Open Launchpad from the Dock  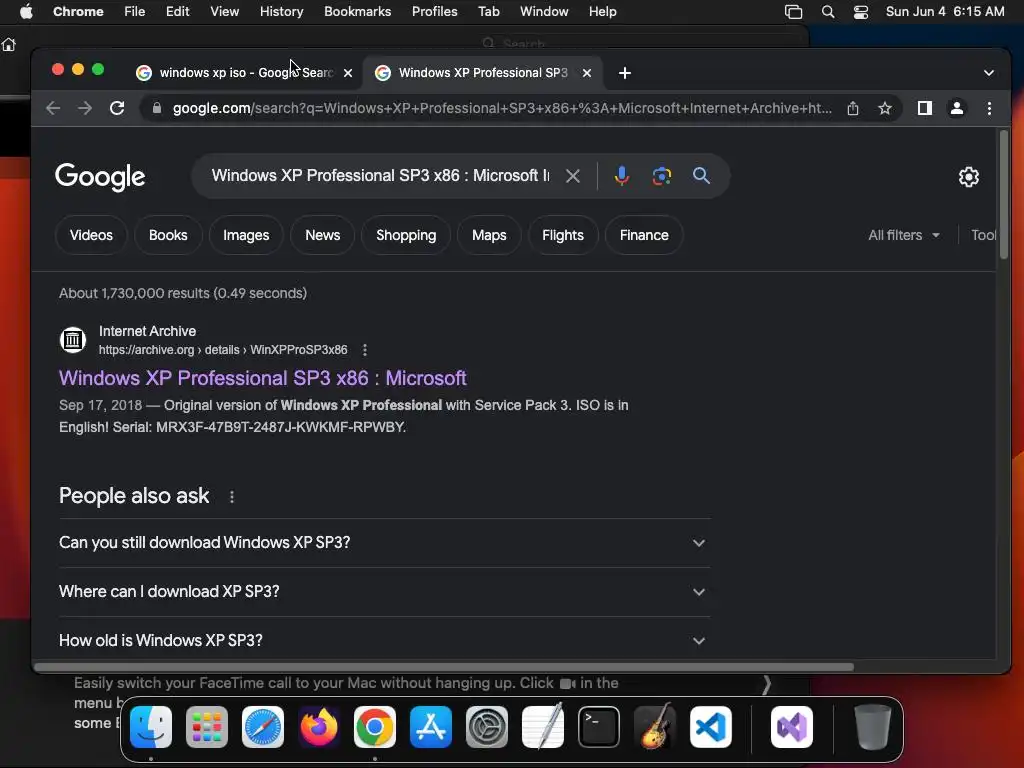coord(207,727)
